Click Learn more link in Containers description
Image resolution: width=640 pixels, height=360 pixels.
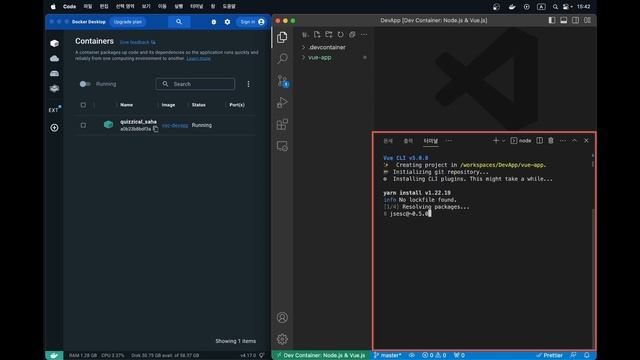(199, 59)
